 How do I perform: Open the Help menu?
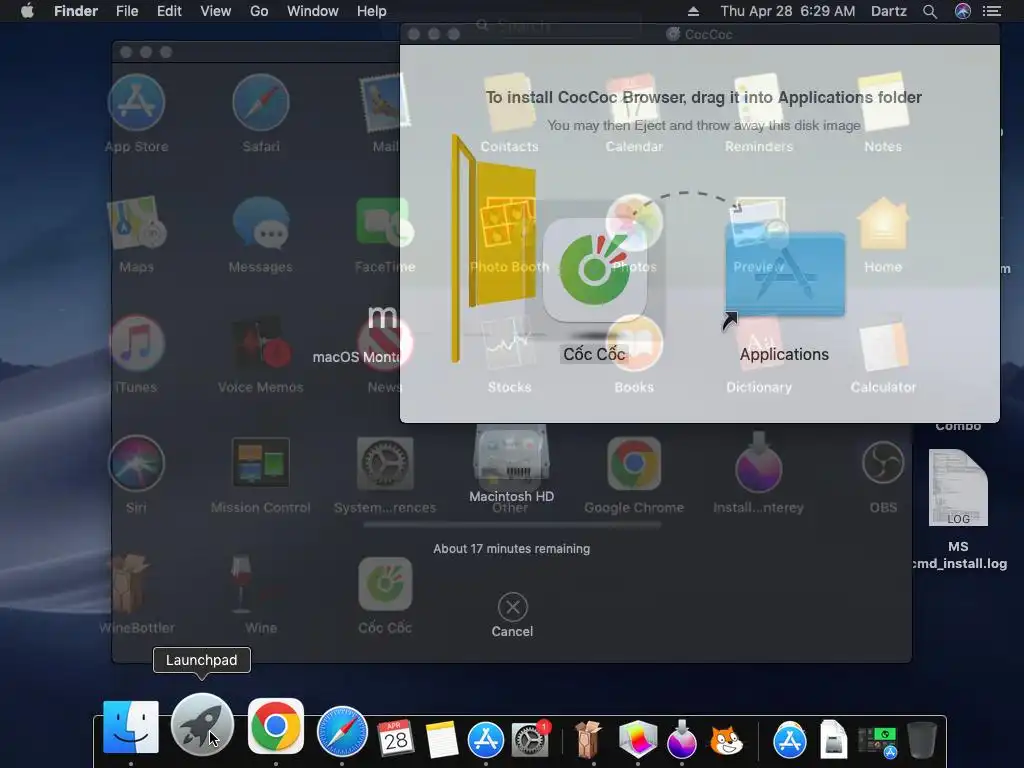click(372, 11)
